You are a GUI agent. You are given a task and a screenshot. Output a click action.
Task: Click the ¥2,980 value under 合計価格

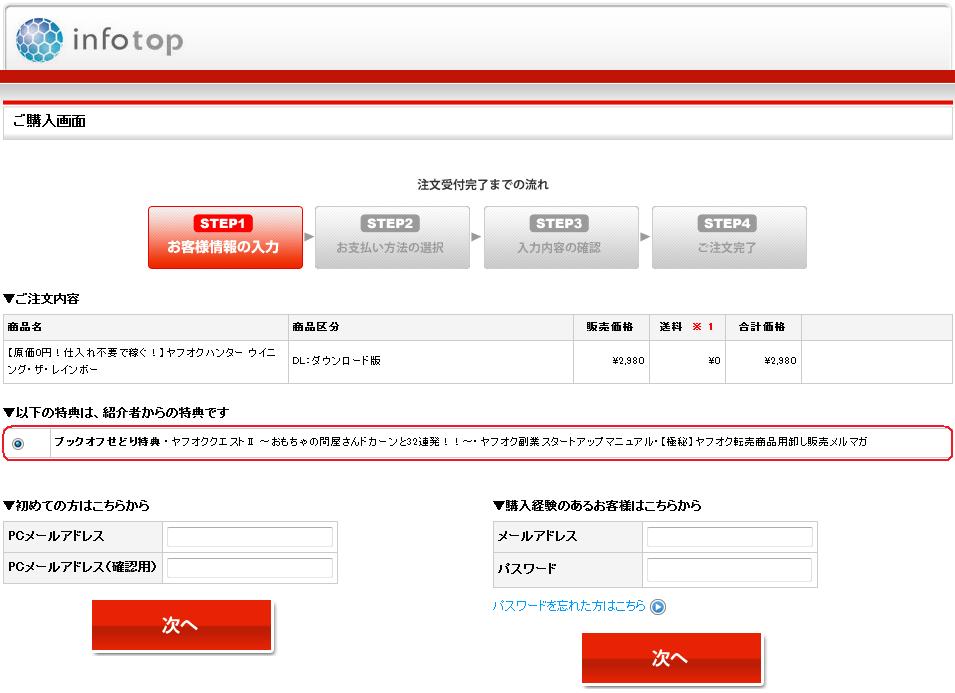781,361
